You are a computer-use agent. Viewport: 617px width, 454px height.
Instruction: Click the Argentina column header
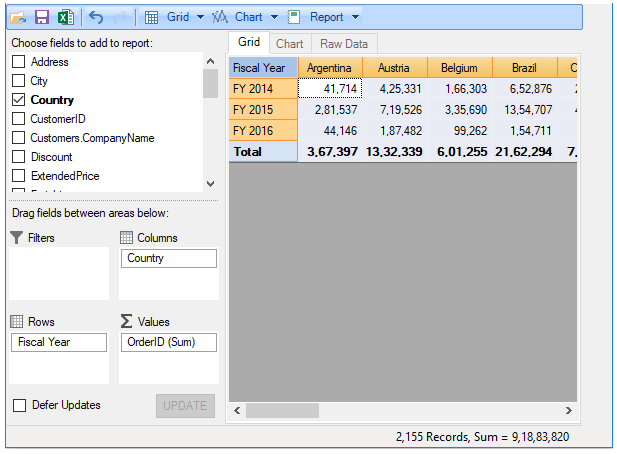pyautogui.click(x=330, y=68)
